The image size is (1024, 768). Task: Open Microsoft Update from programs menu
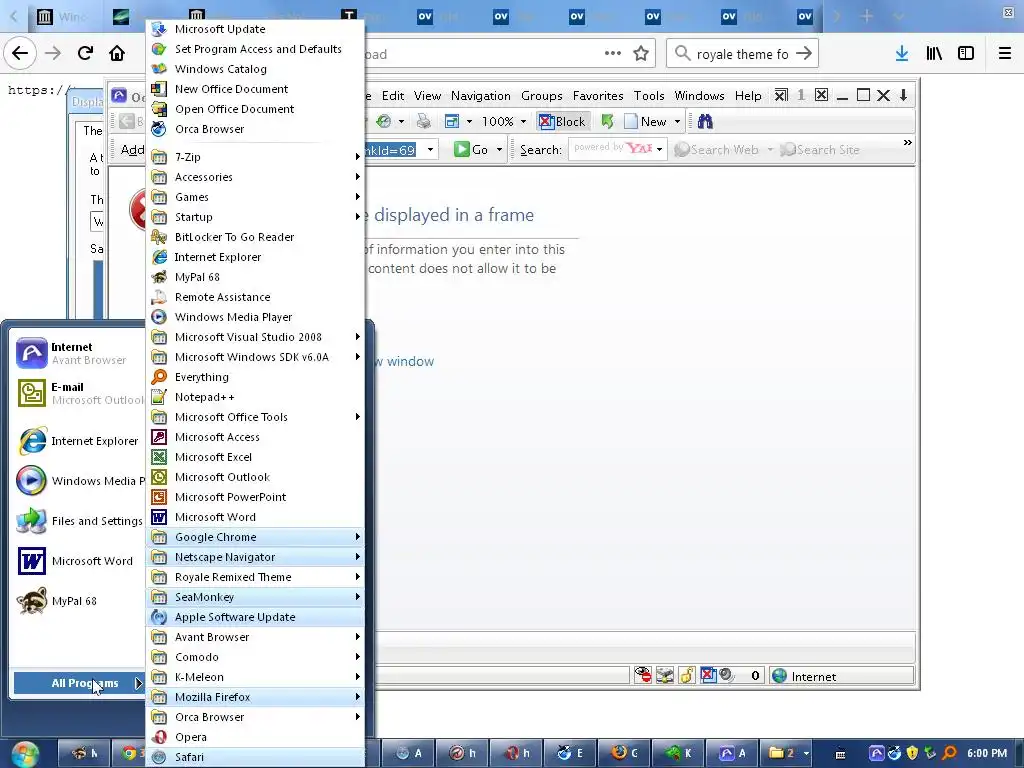pyautogui.click(x=255, y=29)
